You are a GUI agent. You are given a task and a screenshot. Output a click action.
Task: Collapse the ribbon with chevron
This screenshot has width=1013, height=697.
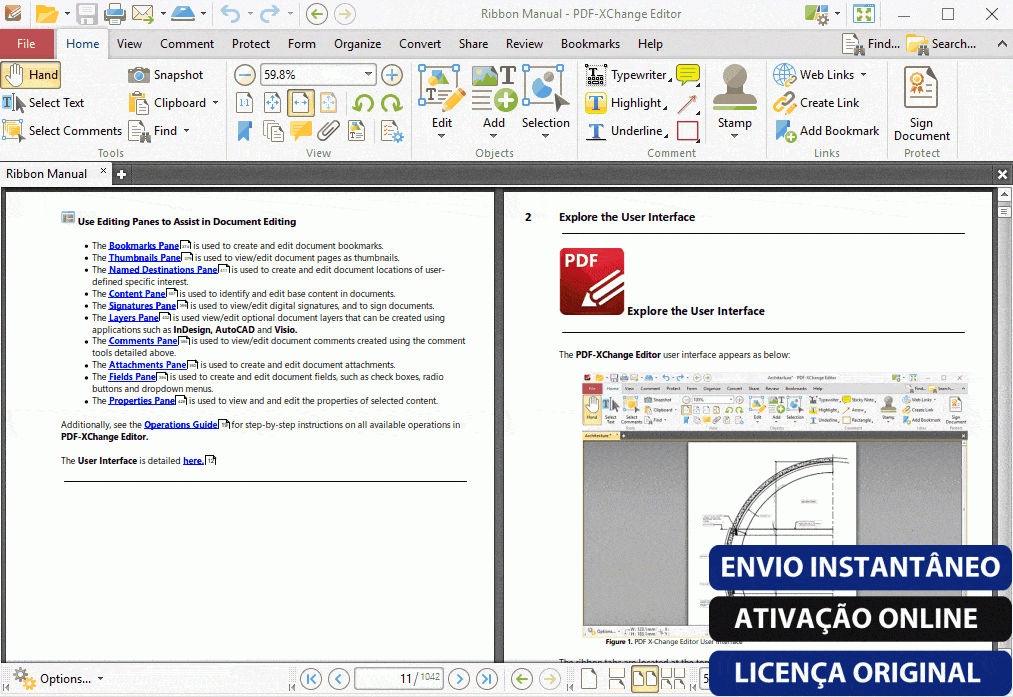1002,44
